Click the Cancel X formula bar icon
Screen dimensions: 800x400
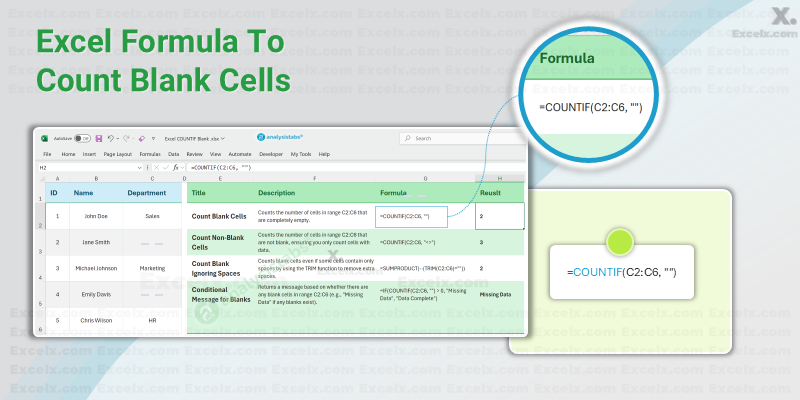157,167
